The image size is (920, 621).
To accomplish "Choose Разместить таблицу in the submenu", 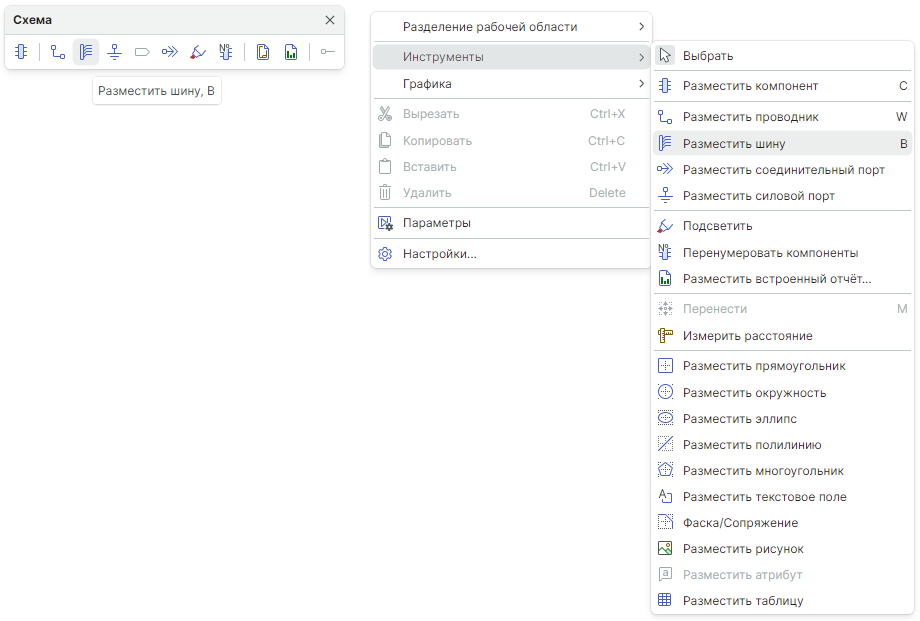I will [x=742, y=601].
